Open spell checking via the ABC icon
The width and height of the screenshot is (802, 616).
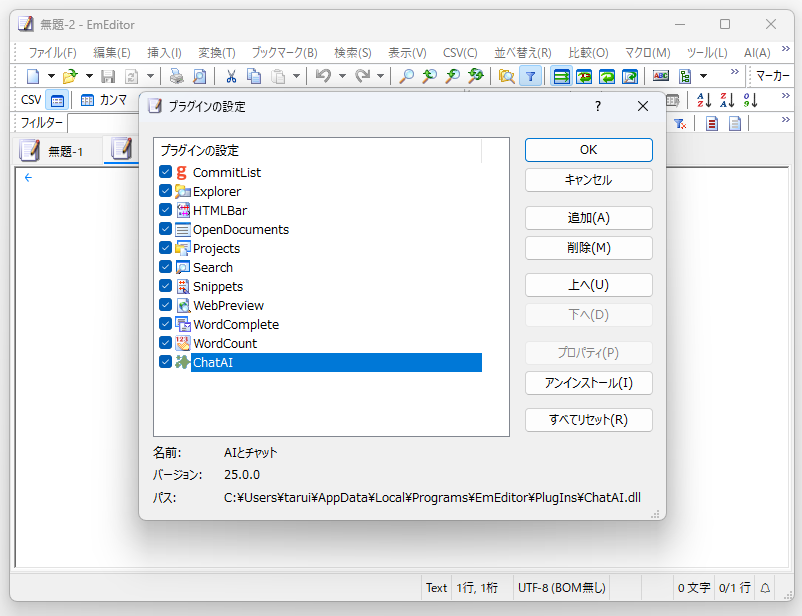(x=660, y=75)
